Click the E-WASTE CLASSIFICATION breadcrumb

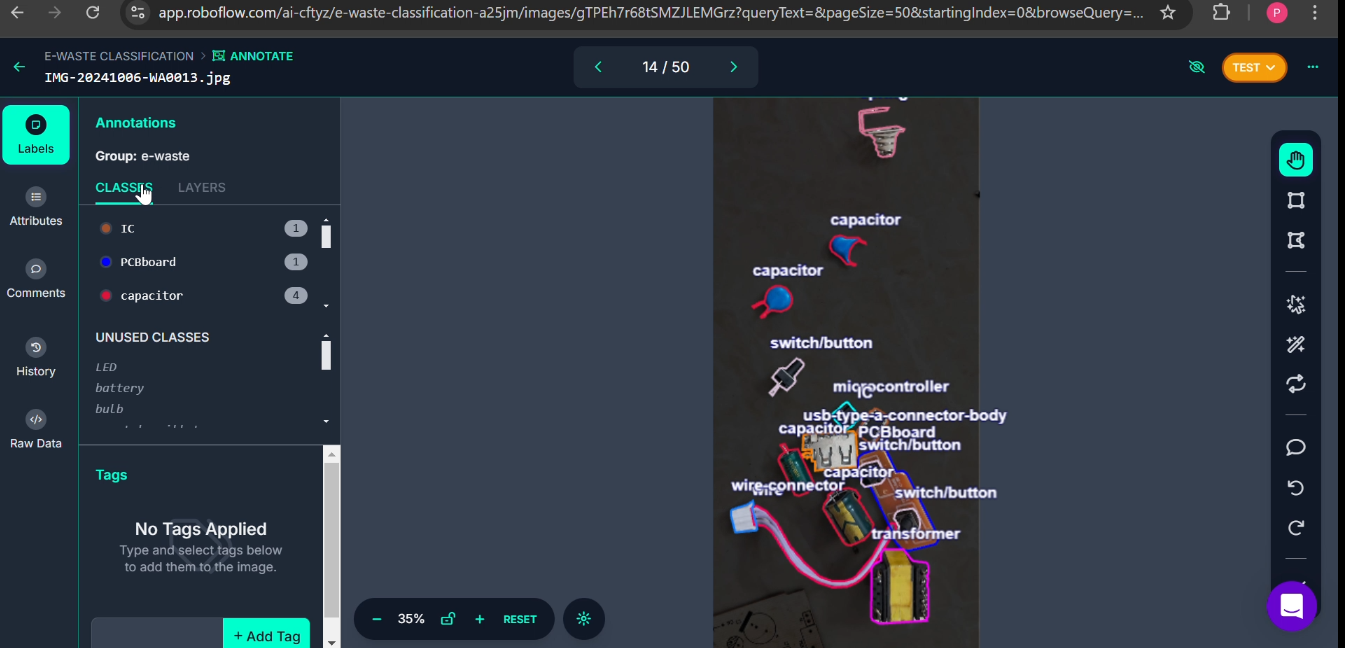(119, 56)
